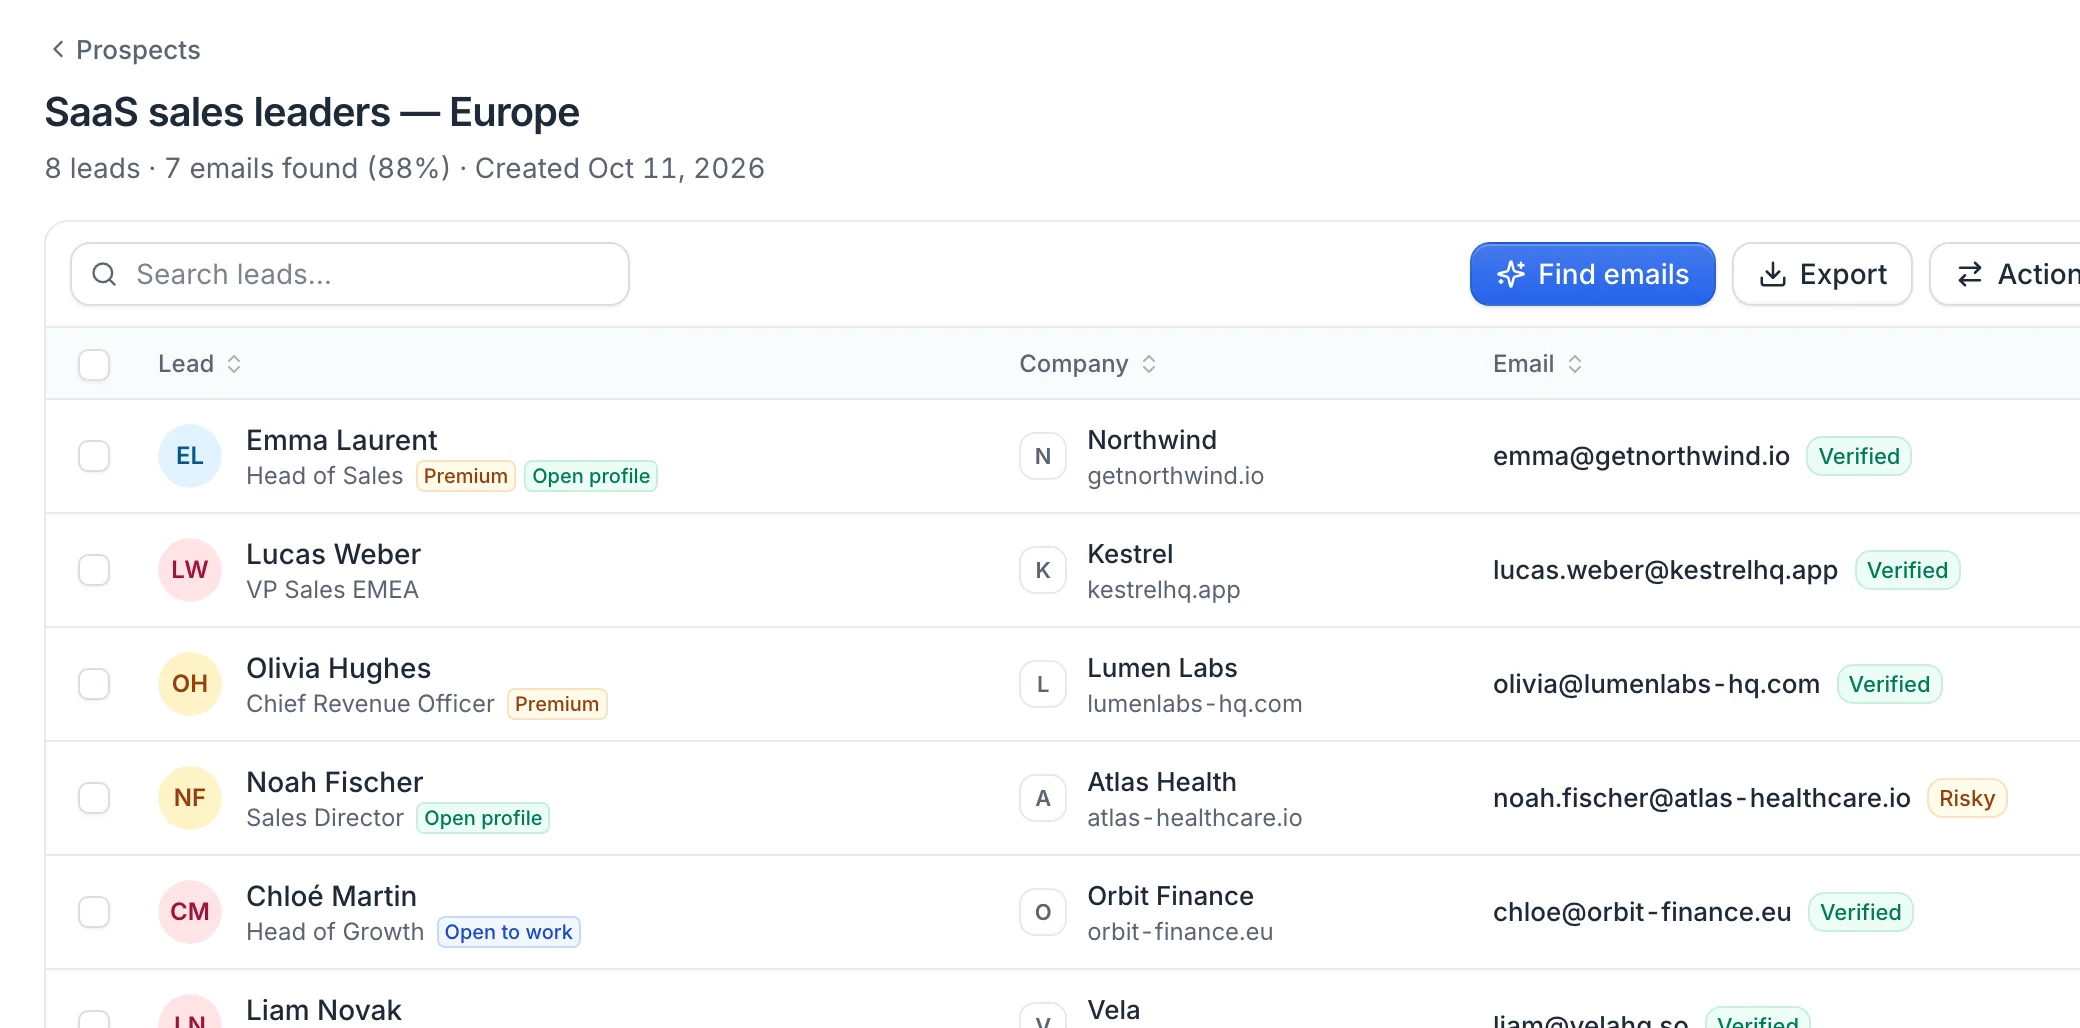
Task: Sort by Email column
Action: 1538,364
